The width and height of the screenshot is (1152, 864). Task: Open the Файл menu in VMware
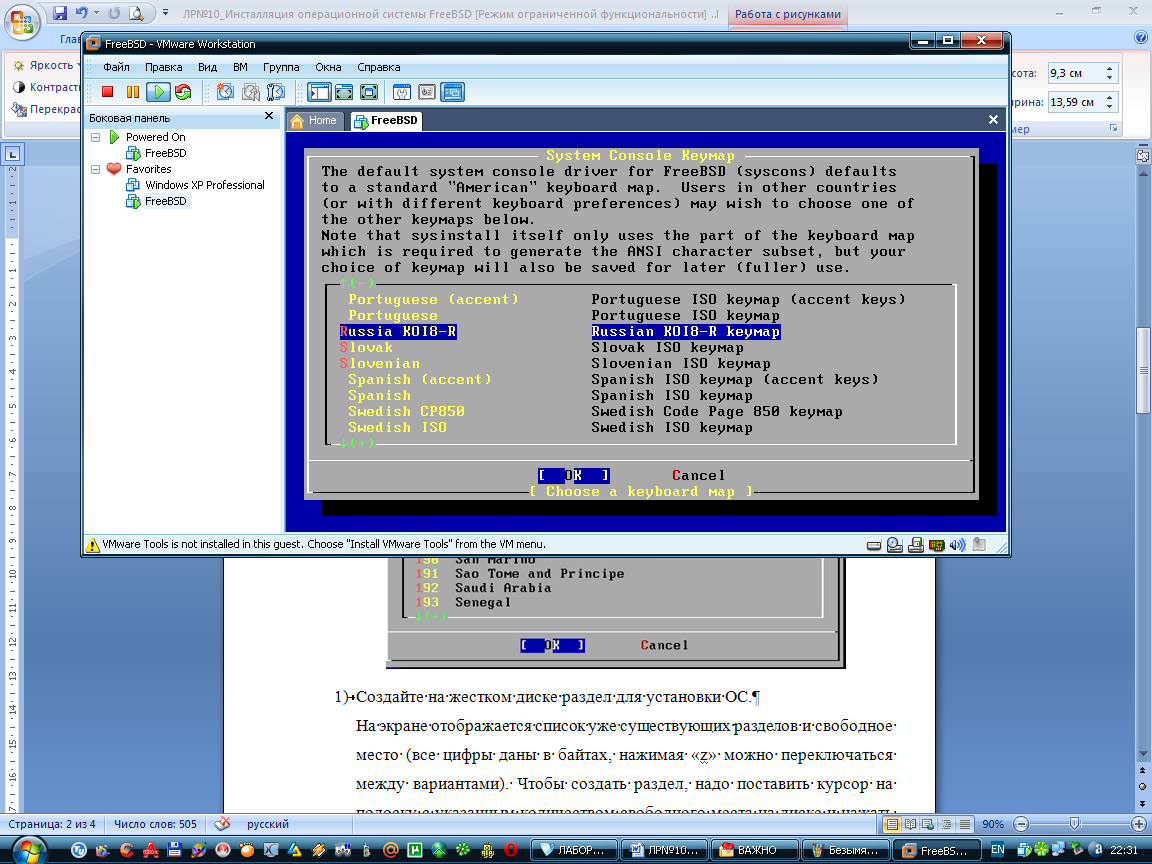click(x=116, y=67)
